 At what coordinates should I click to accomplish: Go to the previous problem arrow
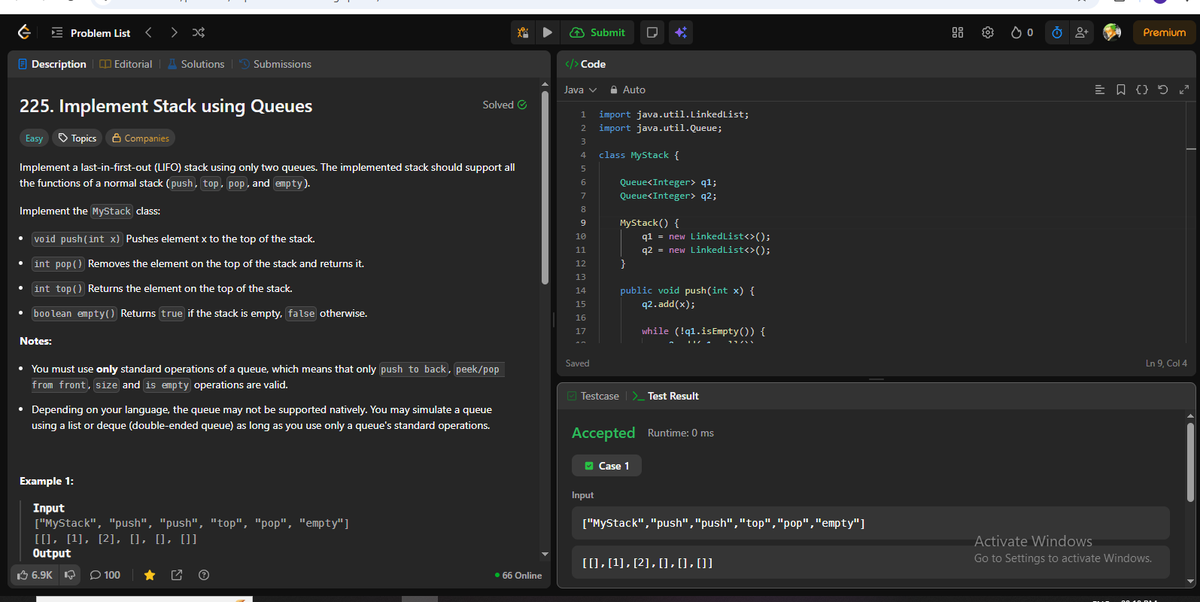pyautogui.click(x=149, y=33)
